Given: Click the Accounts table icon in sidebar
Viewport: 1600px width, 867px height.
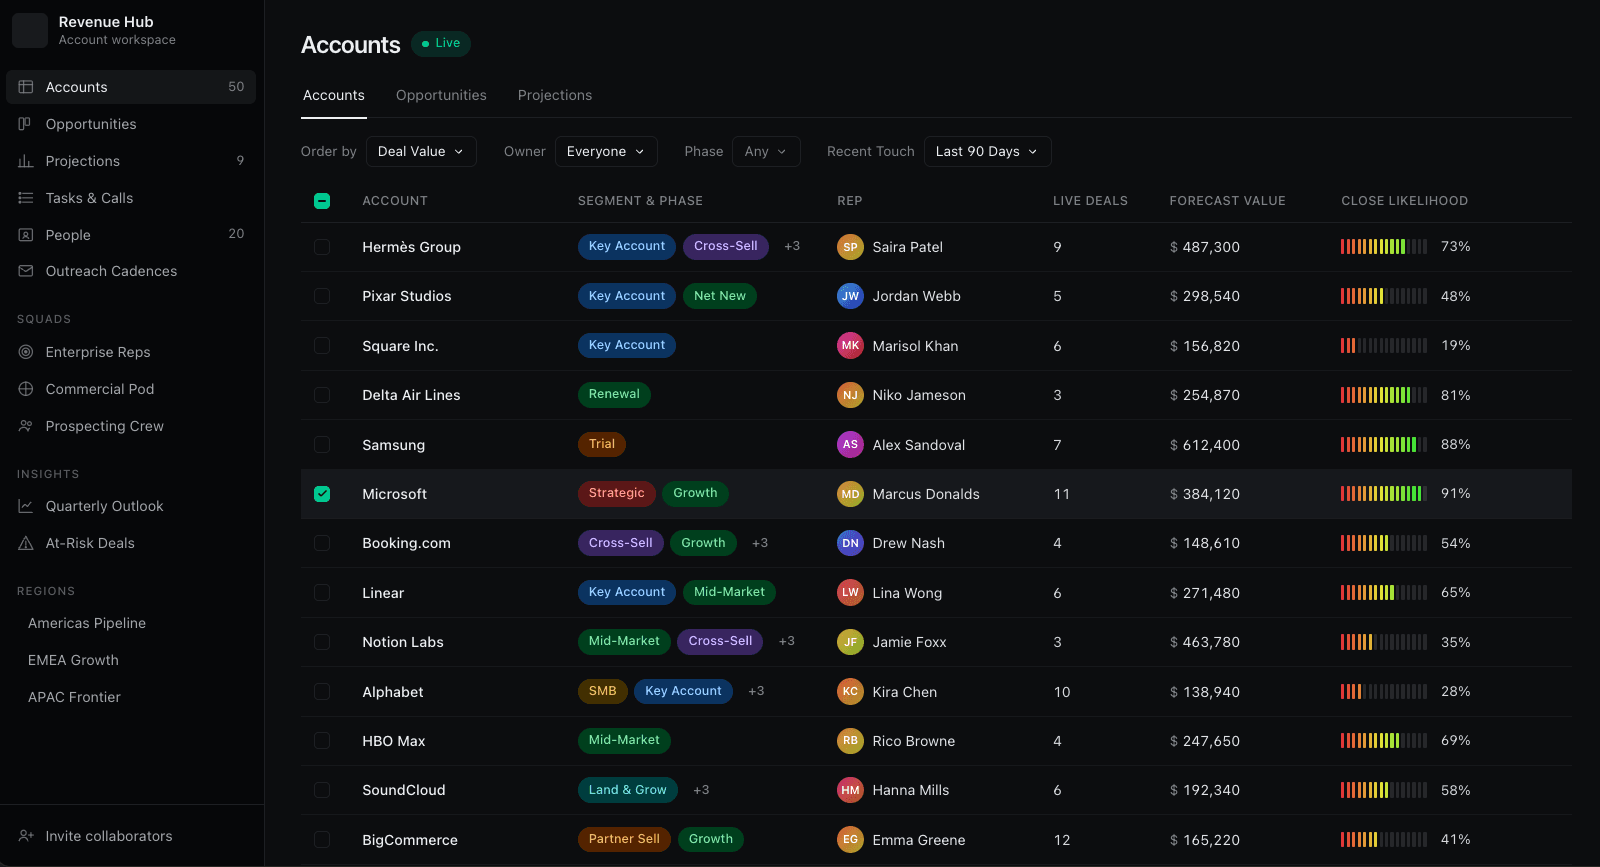Looking at the screenshot, I should [26, 87].
